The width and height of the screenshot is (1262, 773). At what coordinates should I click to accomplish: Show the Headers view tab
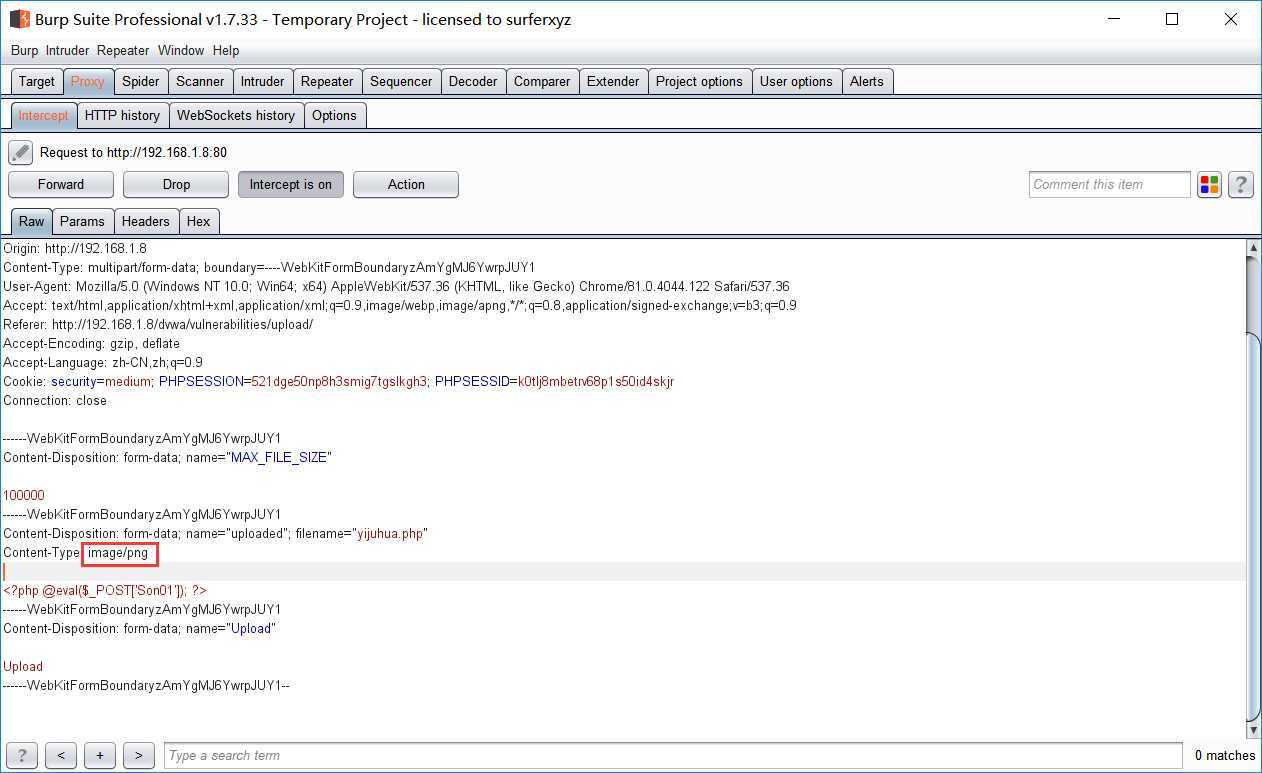(146, 221)
